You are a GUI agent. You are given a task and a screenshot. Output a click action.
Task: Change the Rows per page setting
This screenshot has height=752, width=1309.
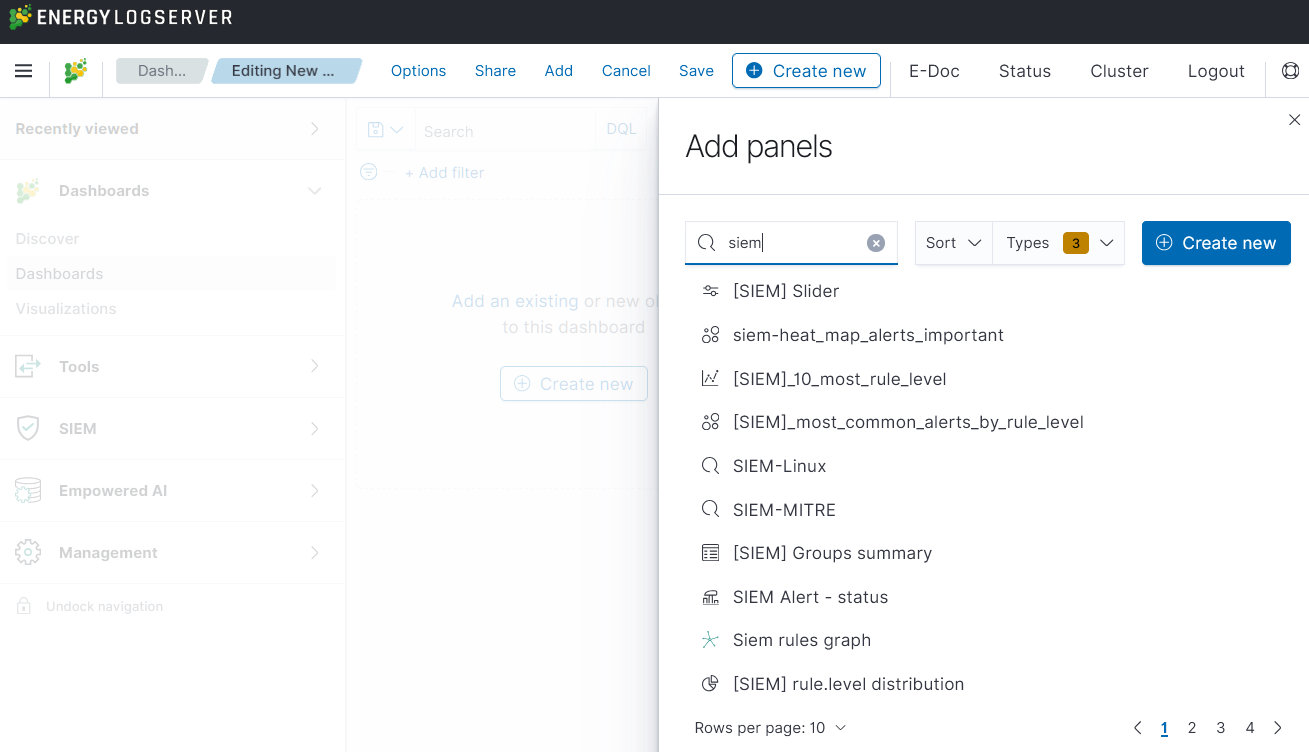pyautogui.click(x=770, y=728)
